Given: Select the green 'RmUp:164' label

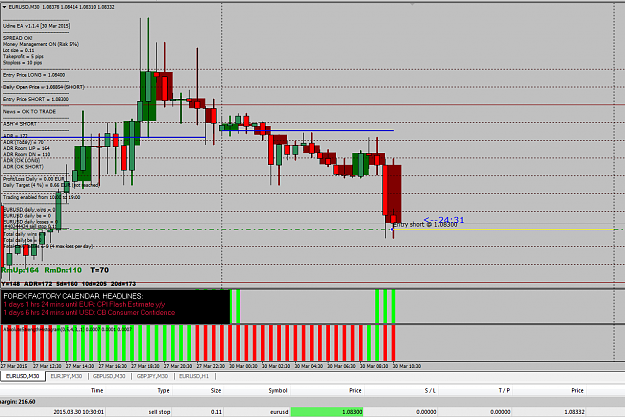Looking at the screenshot, I should coord(20,270).
